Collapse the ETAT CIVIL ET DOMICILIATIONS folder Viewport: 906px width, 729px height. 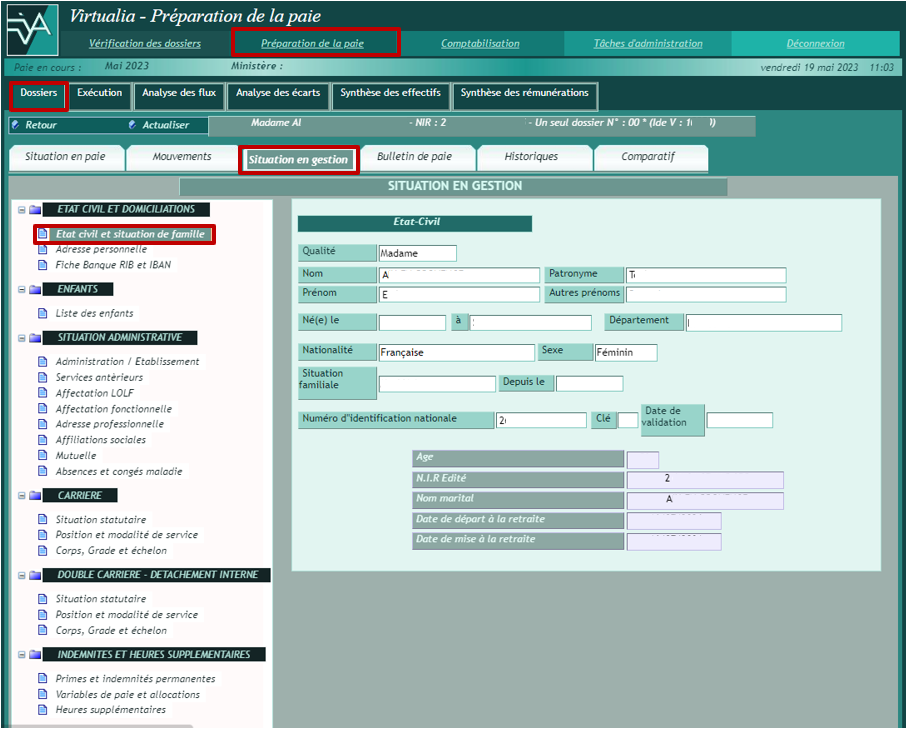pos(21,210)
